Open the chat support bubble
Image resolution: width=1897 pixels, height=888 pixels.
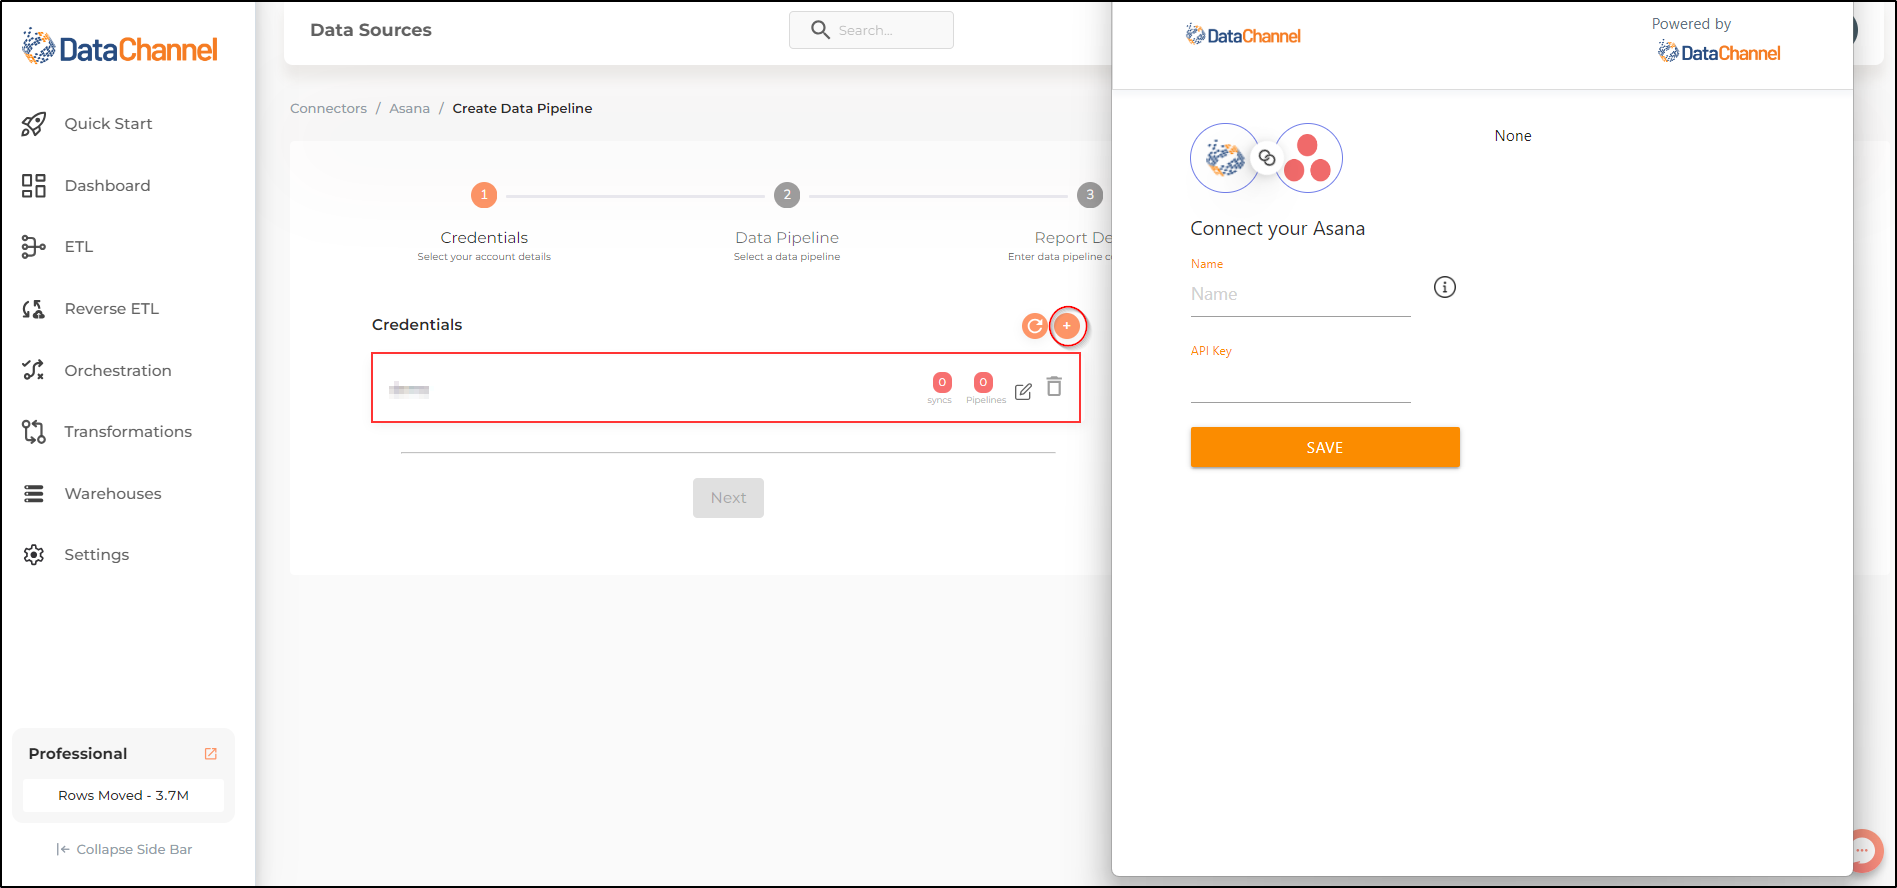pyautogui.click(x=1863, y=851)
